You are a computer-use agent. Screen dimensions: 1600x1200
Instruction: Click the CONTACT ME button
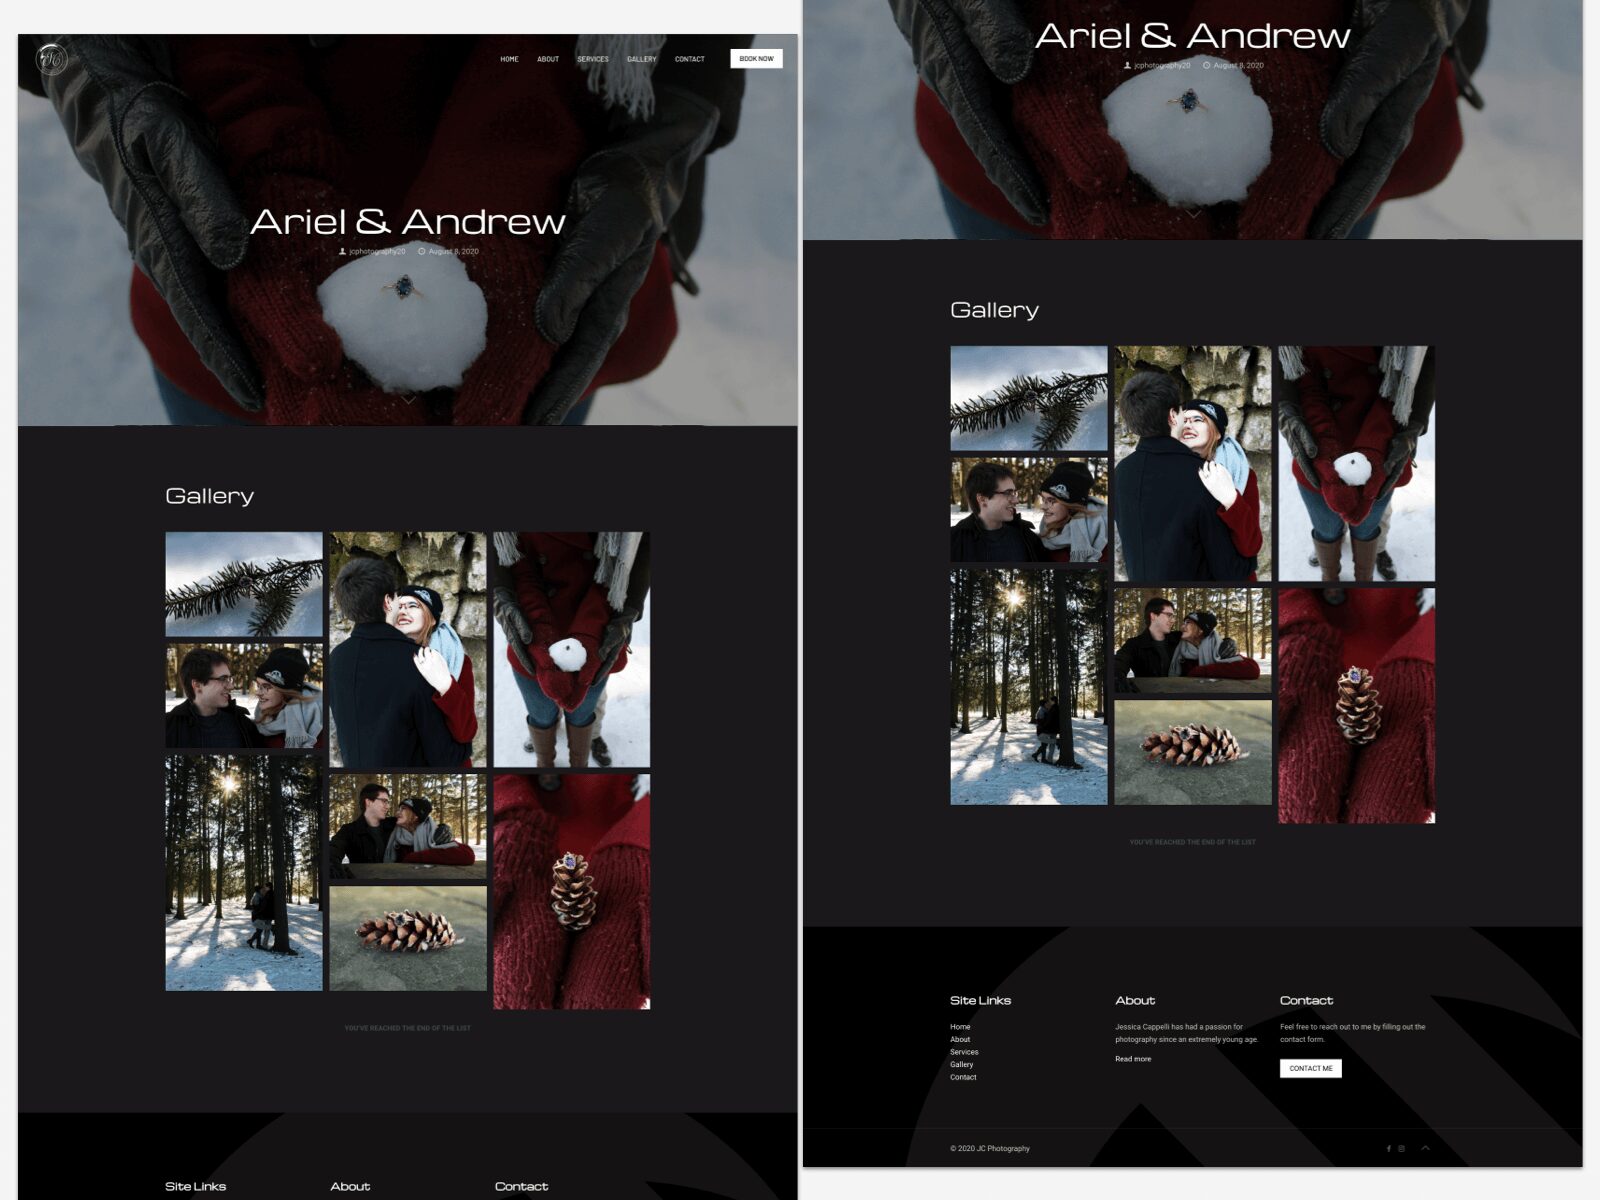pos(1311,1068)
